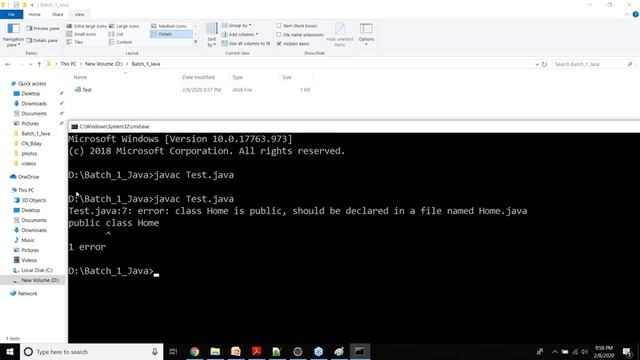The height and width of the screenshot is (360, 640).
Task: Switch layout to Medium icons
Action: [x=169, y=26]
